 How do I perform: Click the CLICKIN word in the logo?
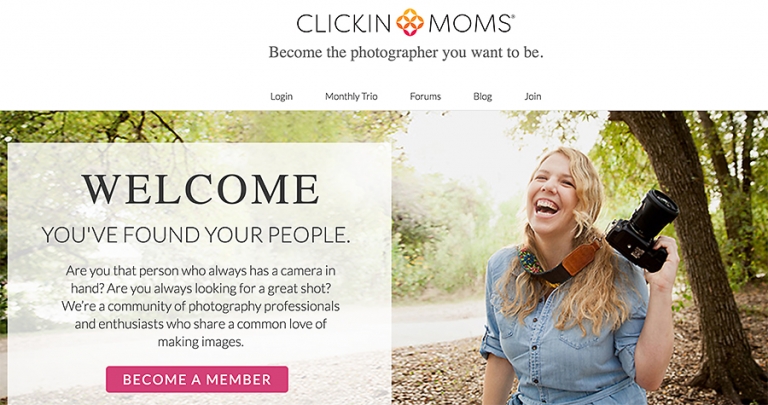pyautogui.click(x=343, y=24)
